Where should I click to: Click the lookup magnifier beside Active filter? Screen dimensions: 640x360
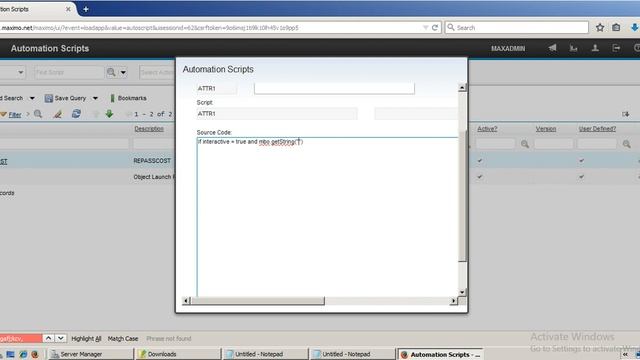pos(525,144)
